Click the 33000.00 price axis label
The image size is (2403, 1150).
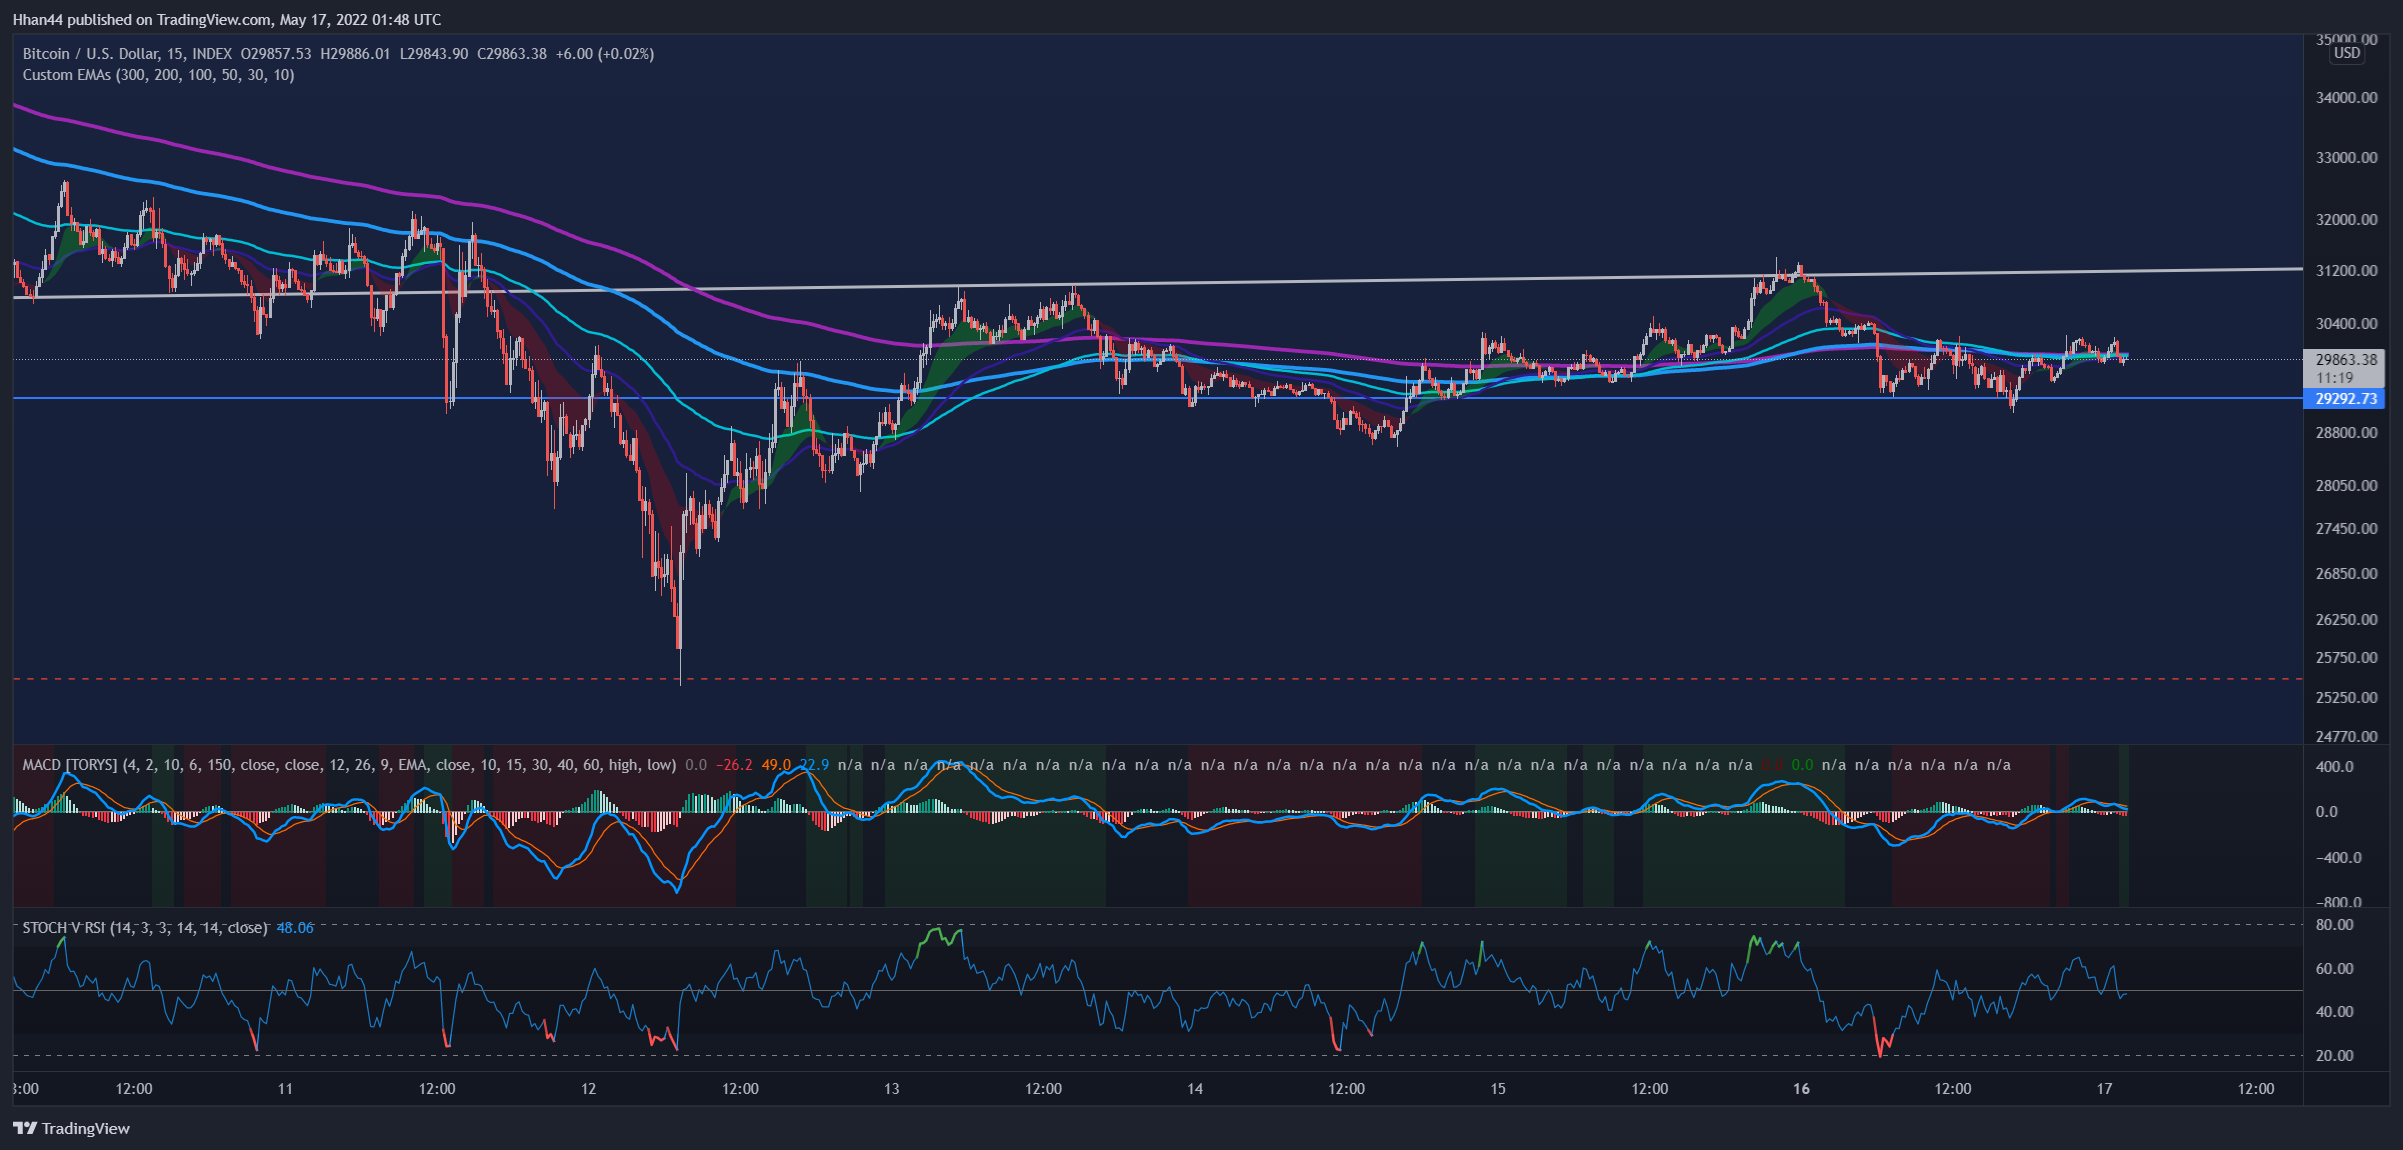(2346, 158)
